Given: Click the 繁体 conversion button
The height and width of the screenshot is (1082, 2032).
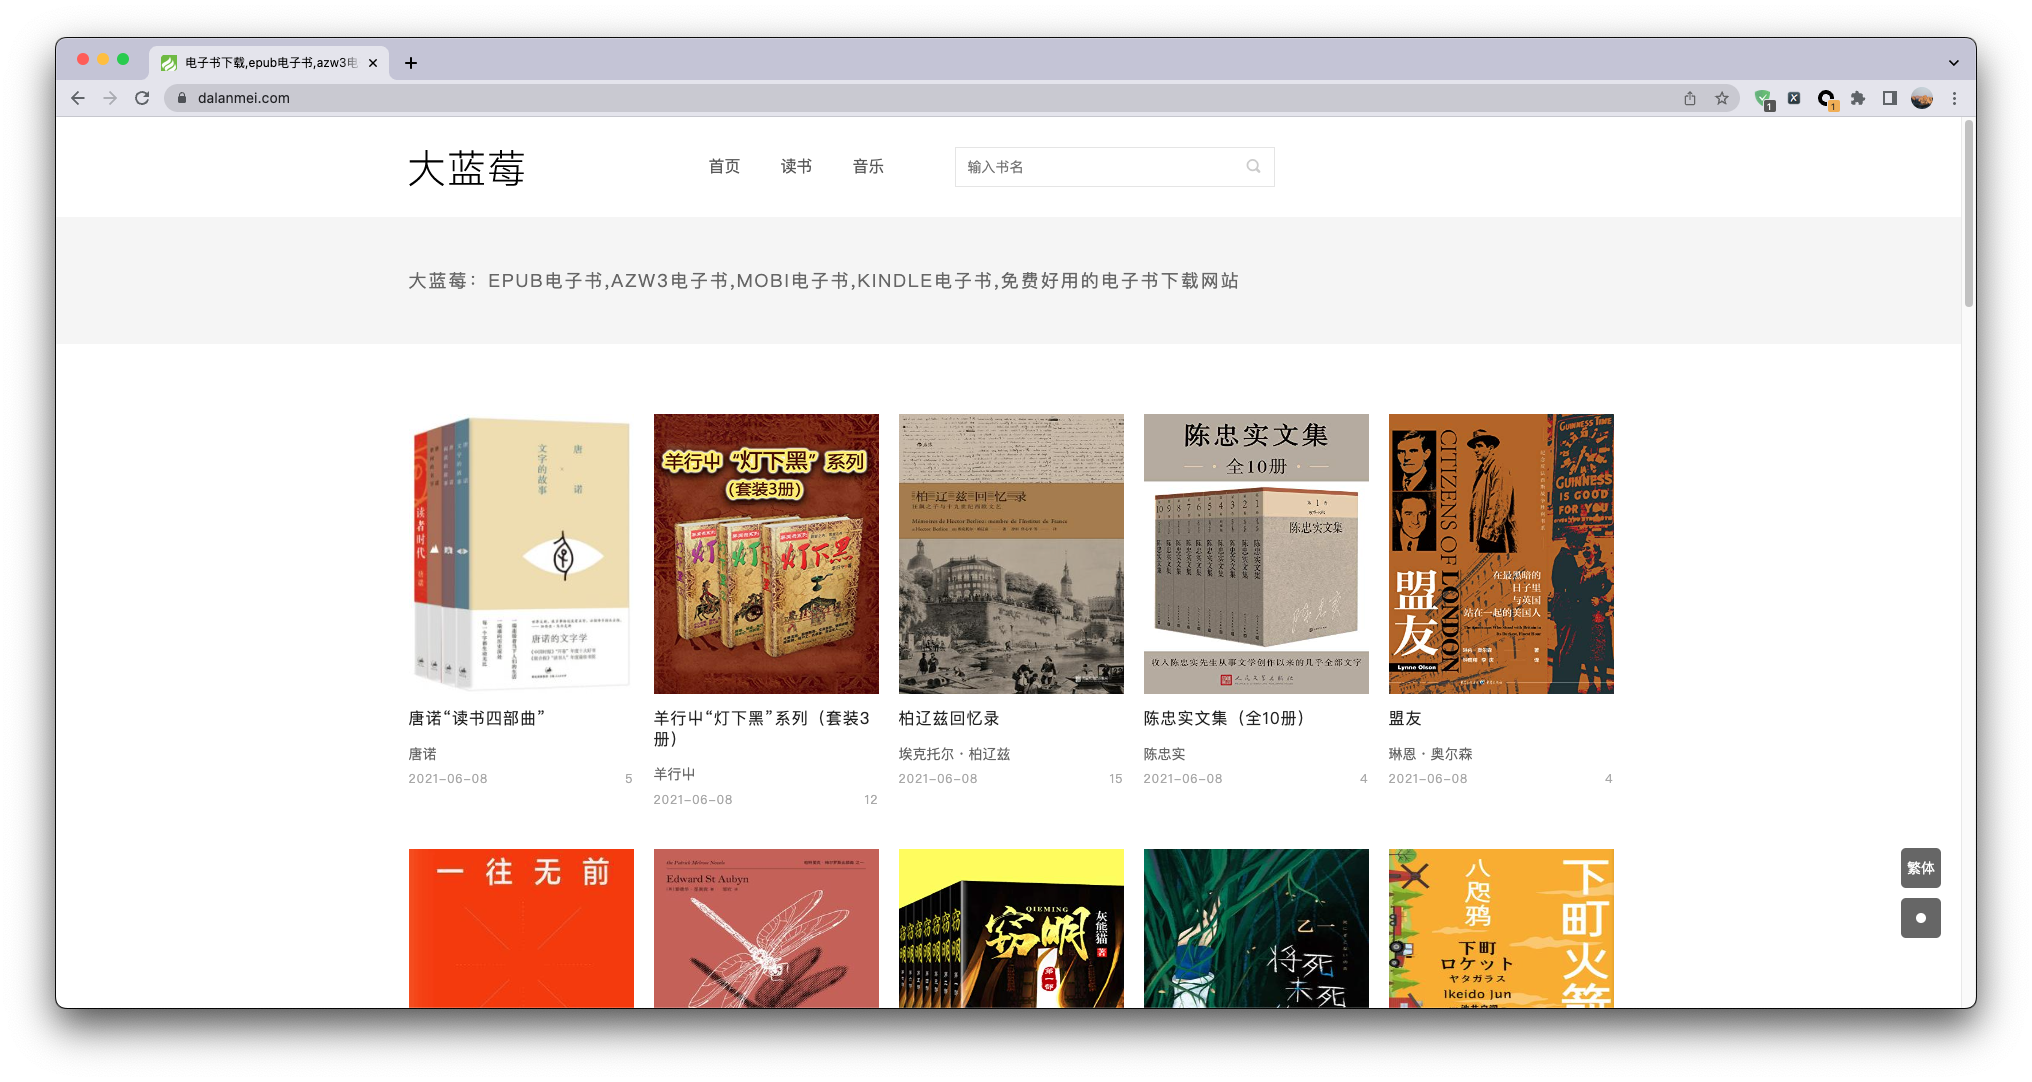Looking at the screenshot, I should pyautogui.click(x=1920, y=868).
